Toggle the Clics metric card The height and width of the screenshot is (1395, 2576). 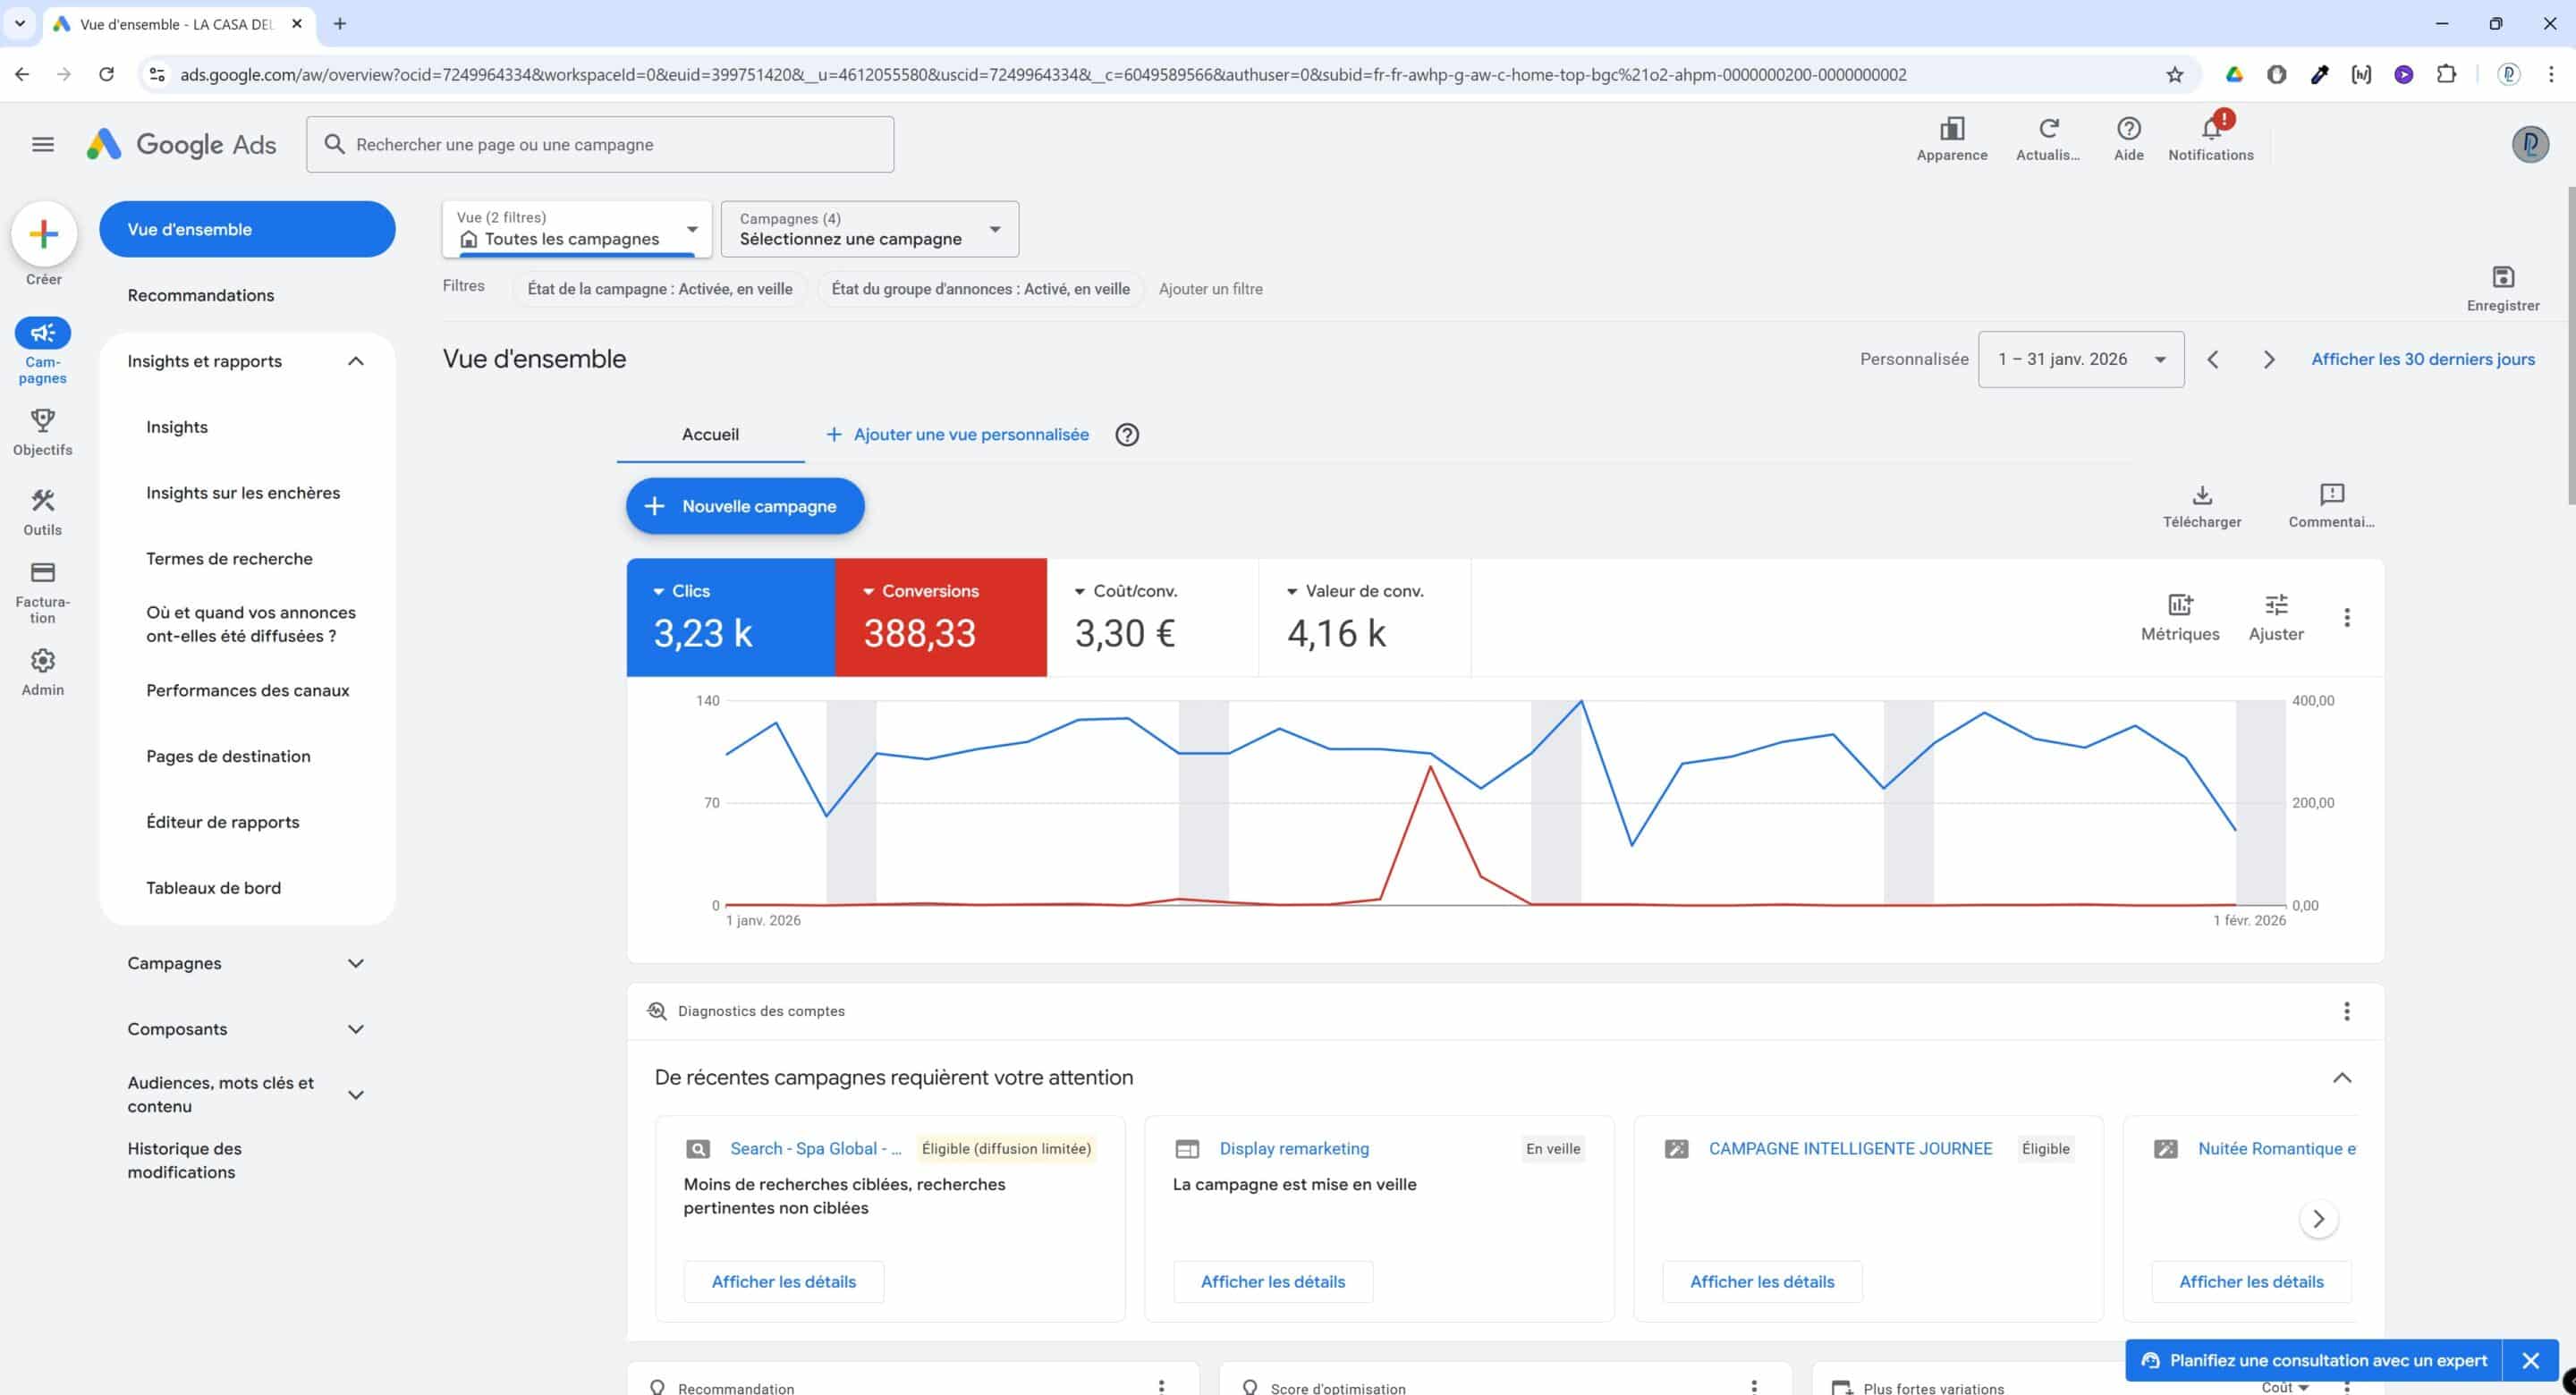730,617
